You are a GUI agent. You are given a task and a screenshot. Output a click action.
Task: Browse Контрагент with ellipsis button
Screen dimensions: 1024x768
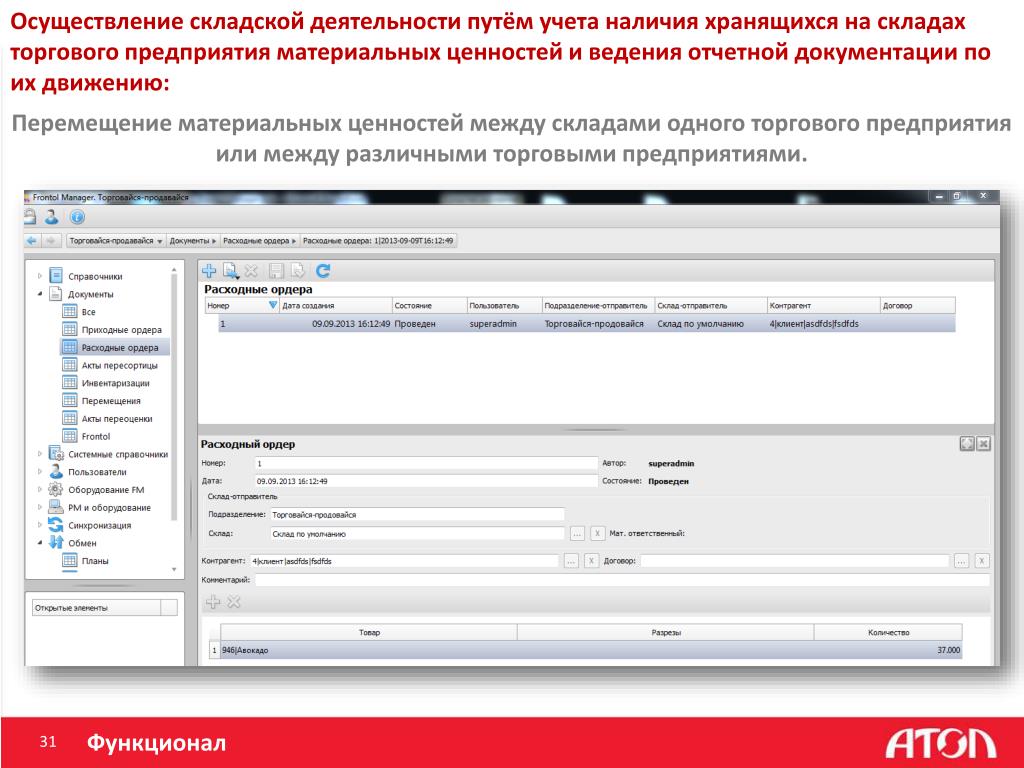[571, 561]
